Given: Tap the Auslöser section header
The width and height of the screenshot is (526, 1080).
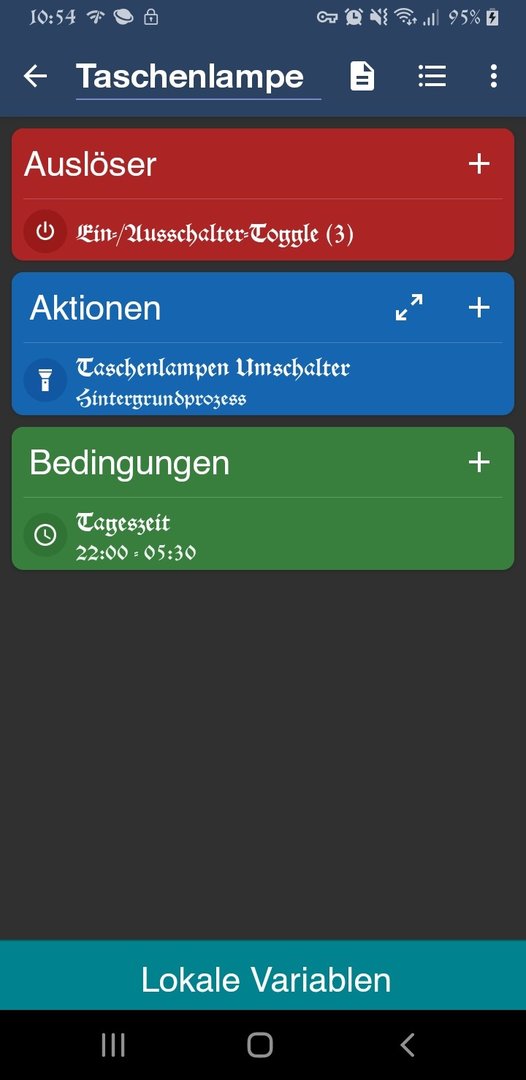Looking at the screenshot, I should pyautogui.click(x=90, y=165).
